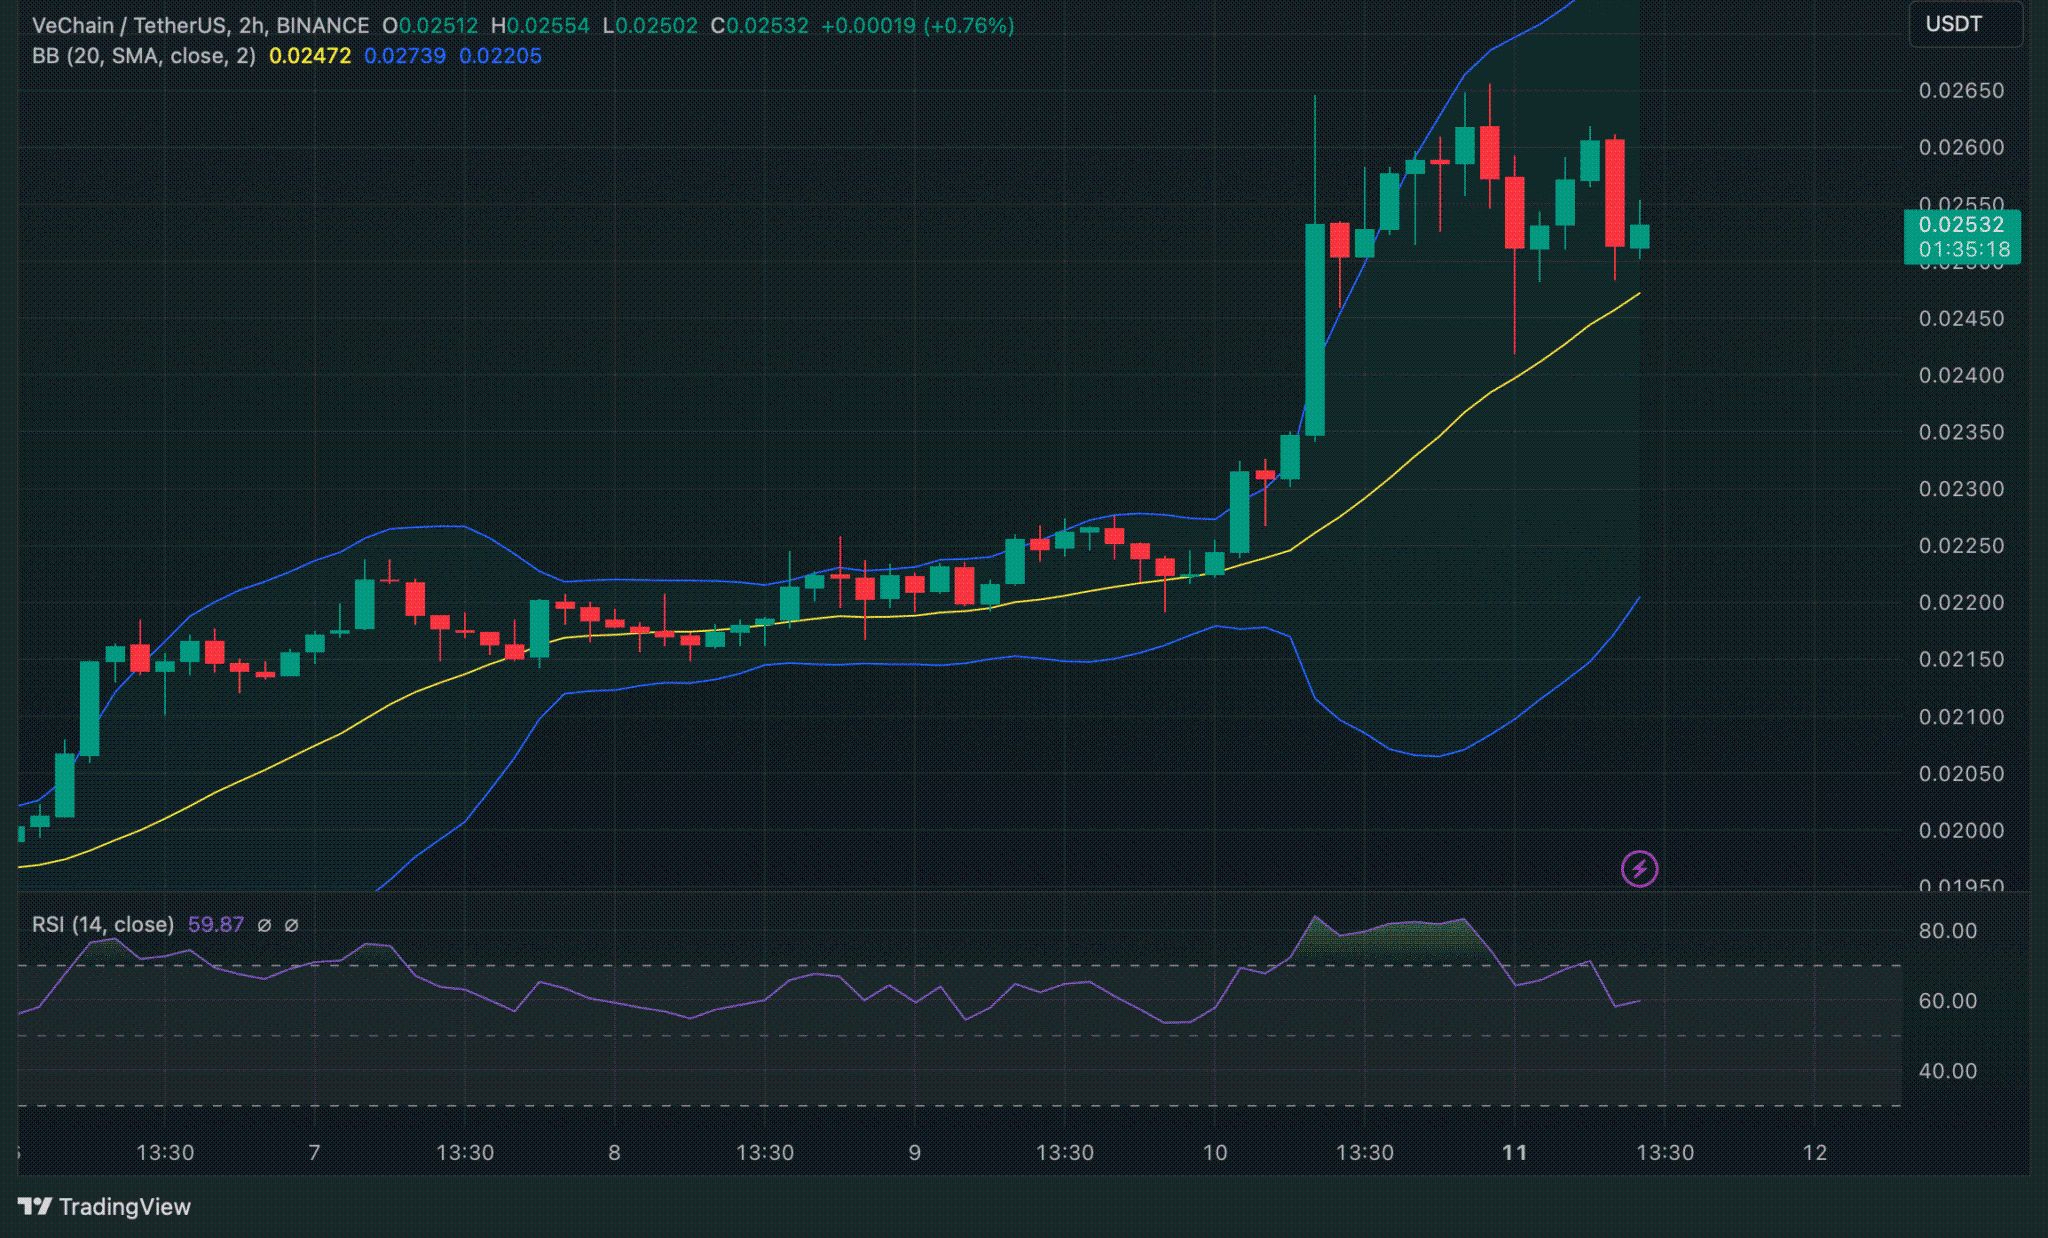Click the RSI 80.00 axis label
This screenshot has width=2048, height=1238.
(x=1947, y=931)
